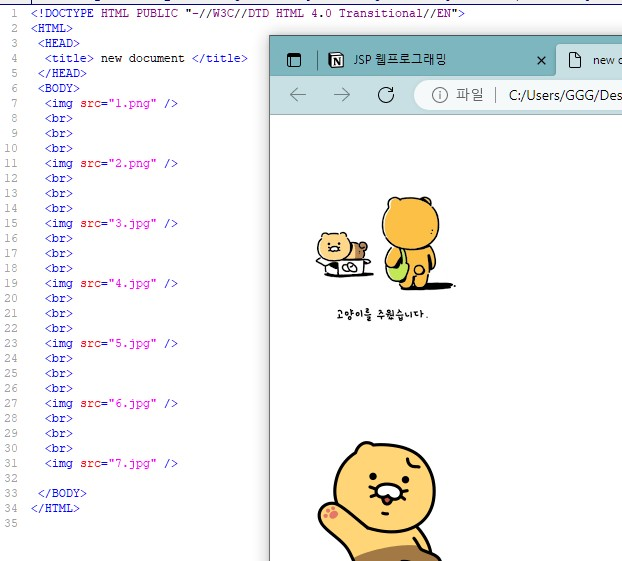
Task: Click the img src="6.jpg" line
Action: click(111, 403)
